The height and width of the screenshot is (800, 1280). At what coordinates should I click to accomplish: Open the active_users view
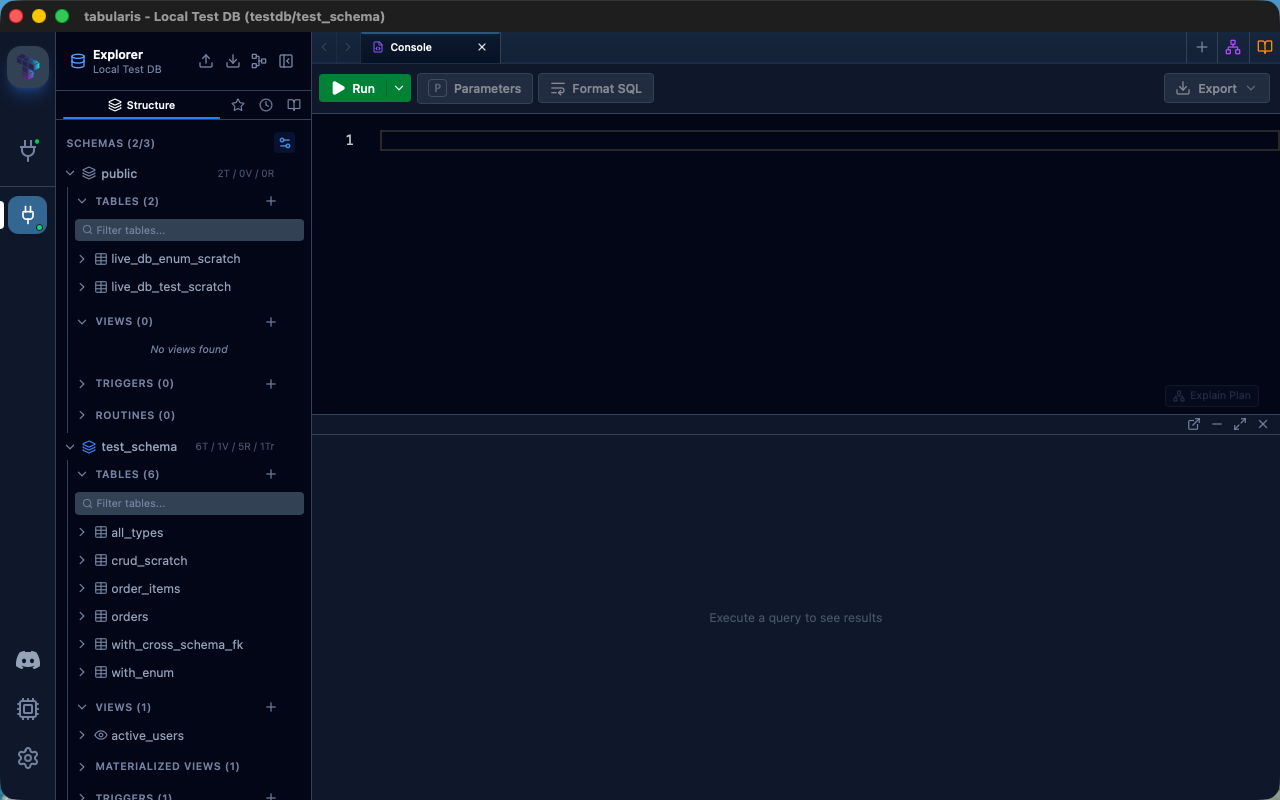click(x=147, y=736)
